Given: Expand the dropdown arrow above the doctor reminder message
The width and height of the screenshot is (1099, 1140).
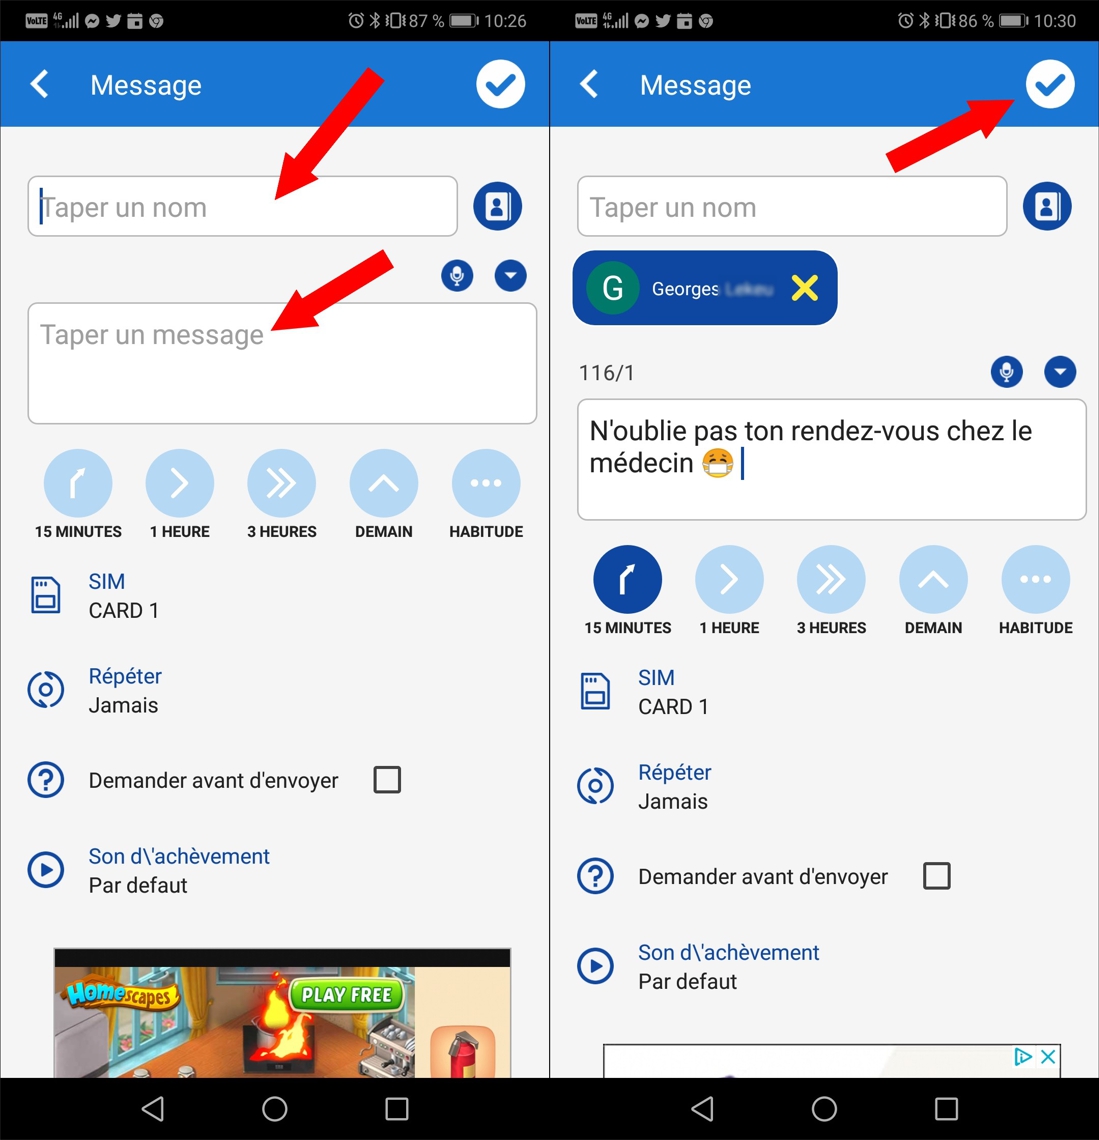Looking at the screenshot, I should point(1060,372).
